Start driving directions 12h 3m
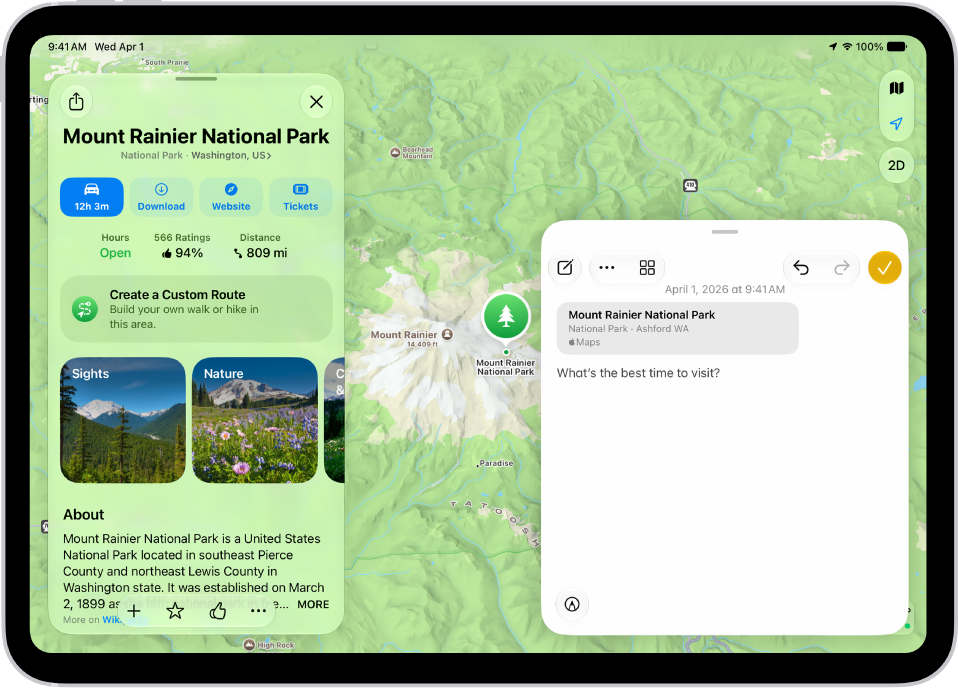The image size is (958, 689). [x=92, y=197]
